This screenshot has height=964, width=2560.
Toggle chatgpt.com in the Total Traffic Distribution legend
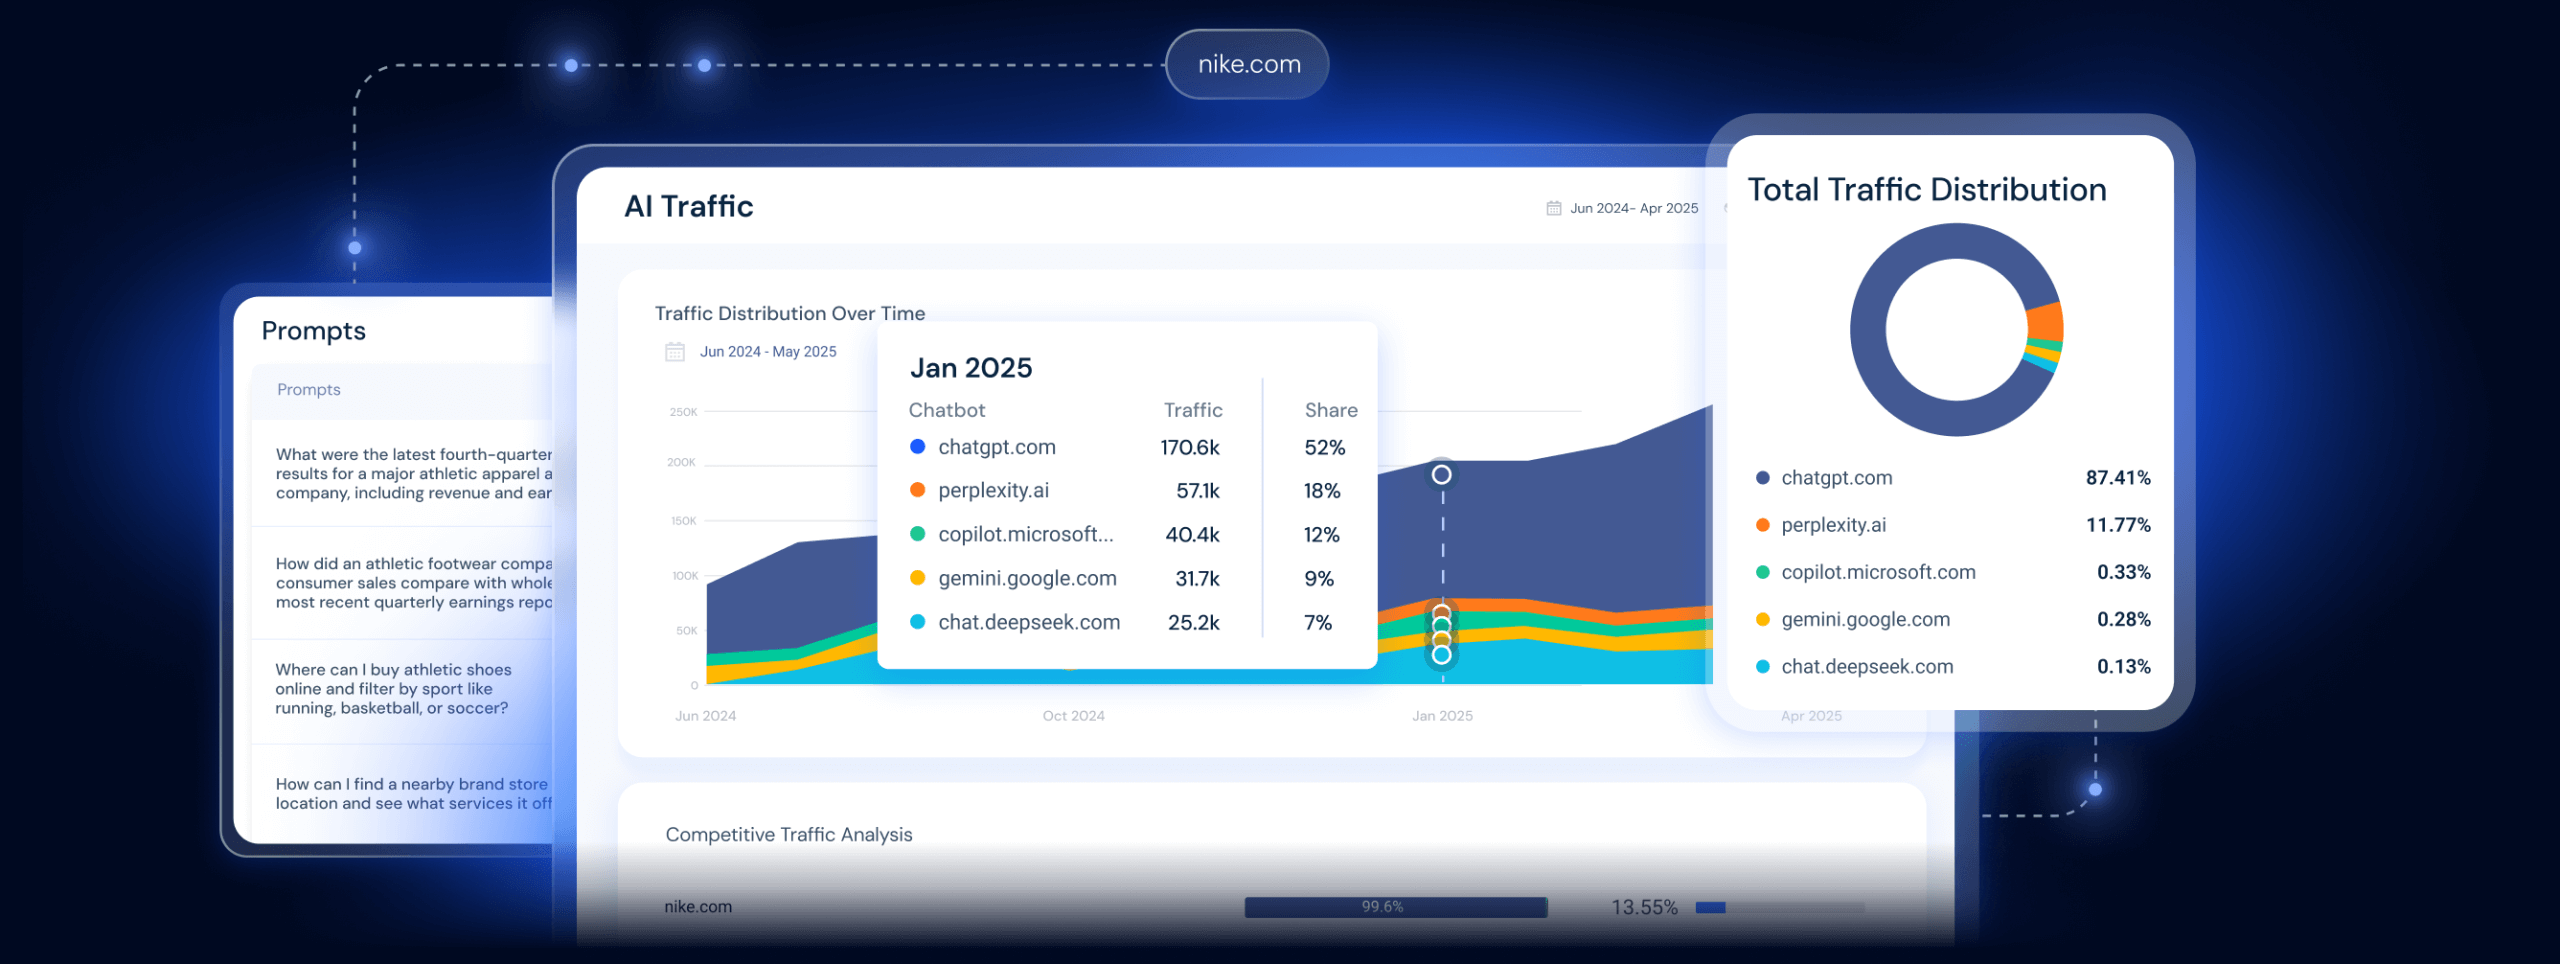pyautogui.click(x=1838, y=477)
